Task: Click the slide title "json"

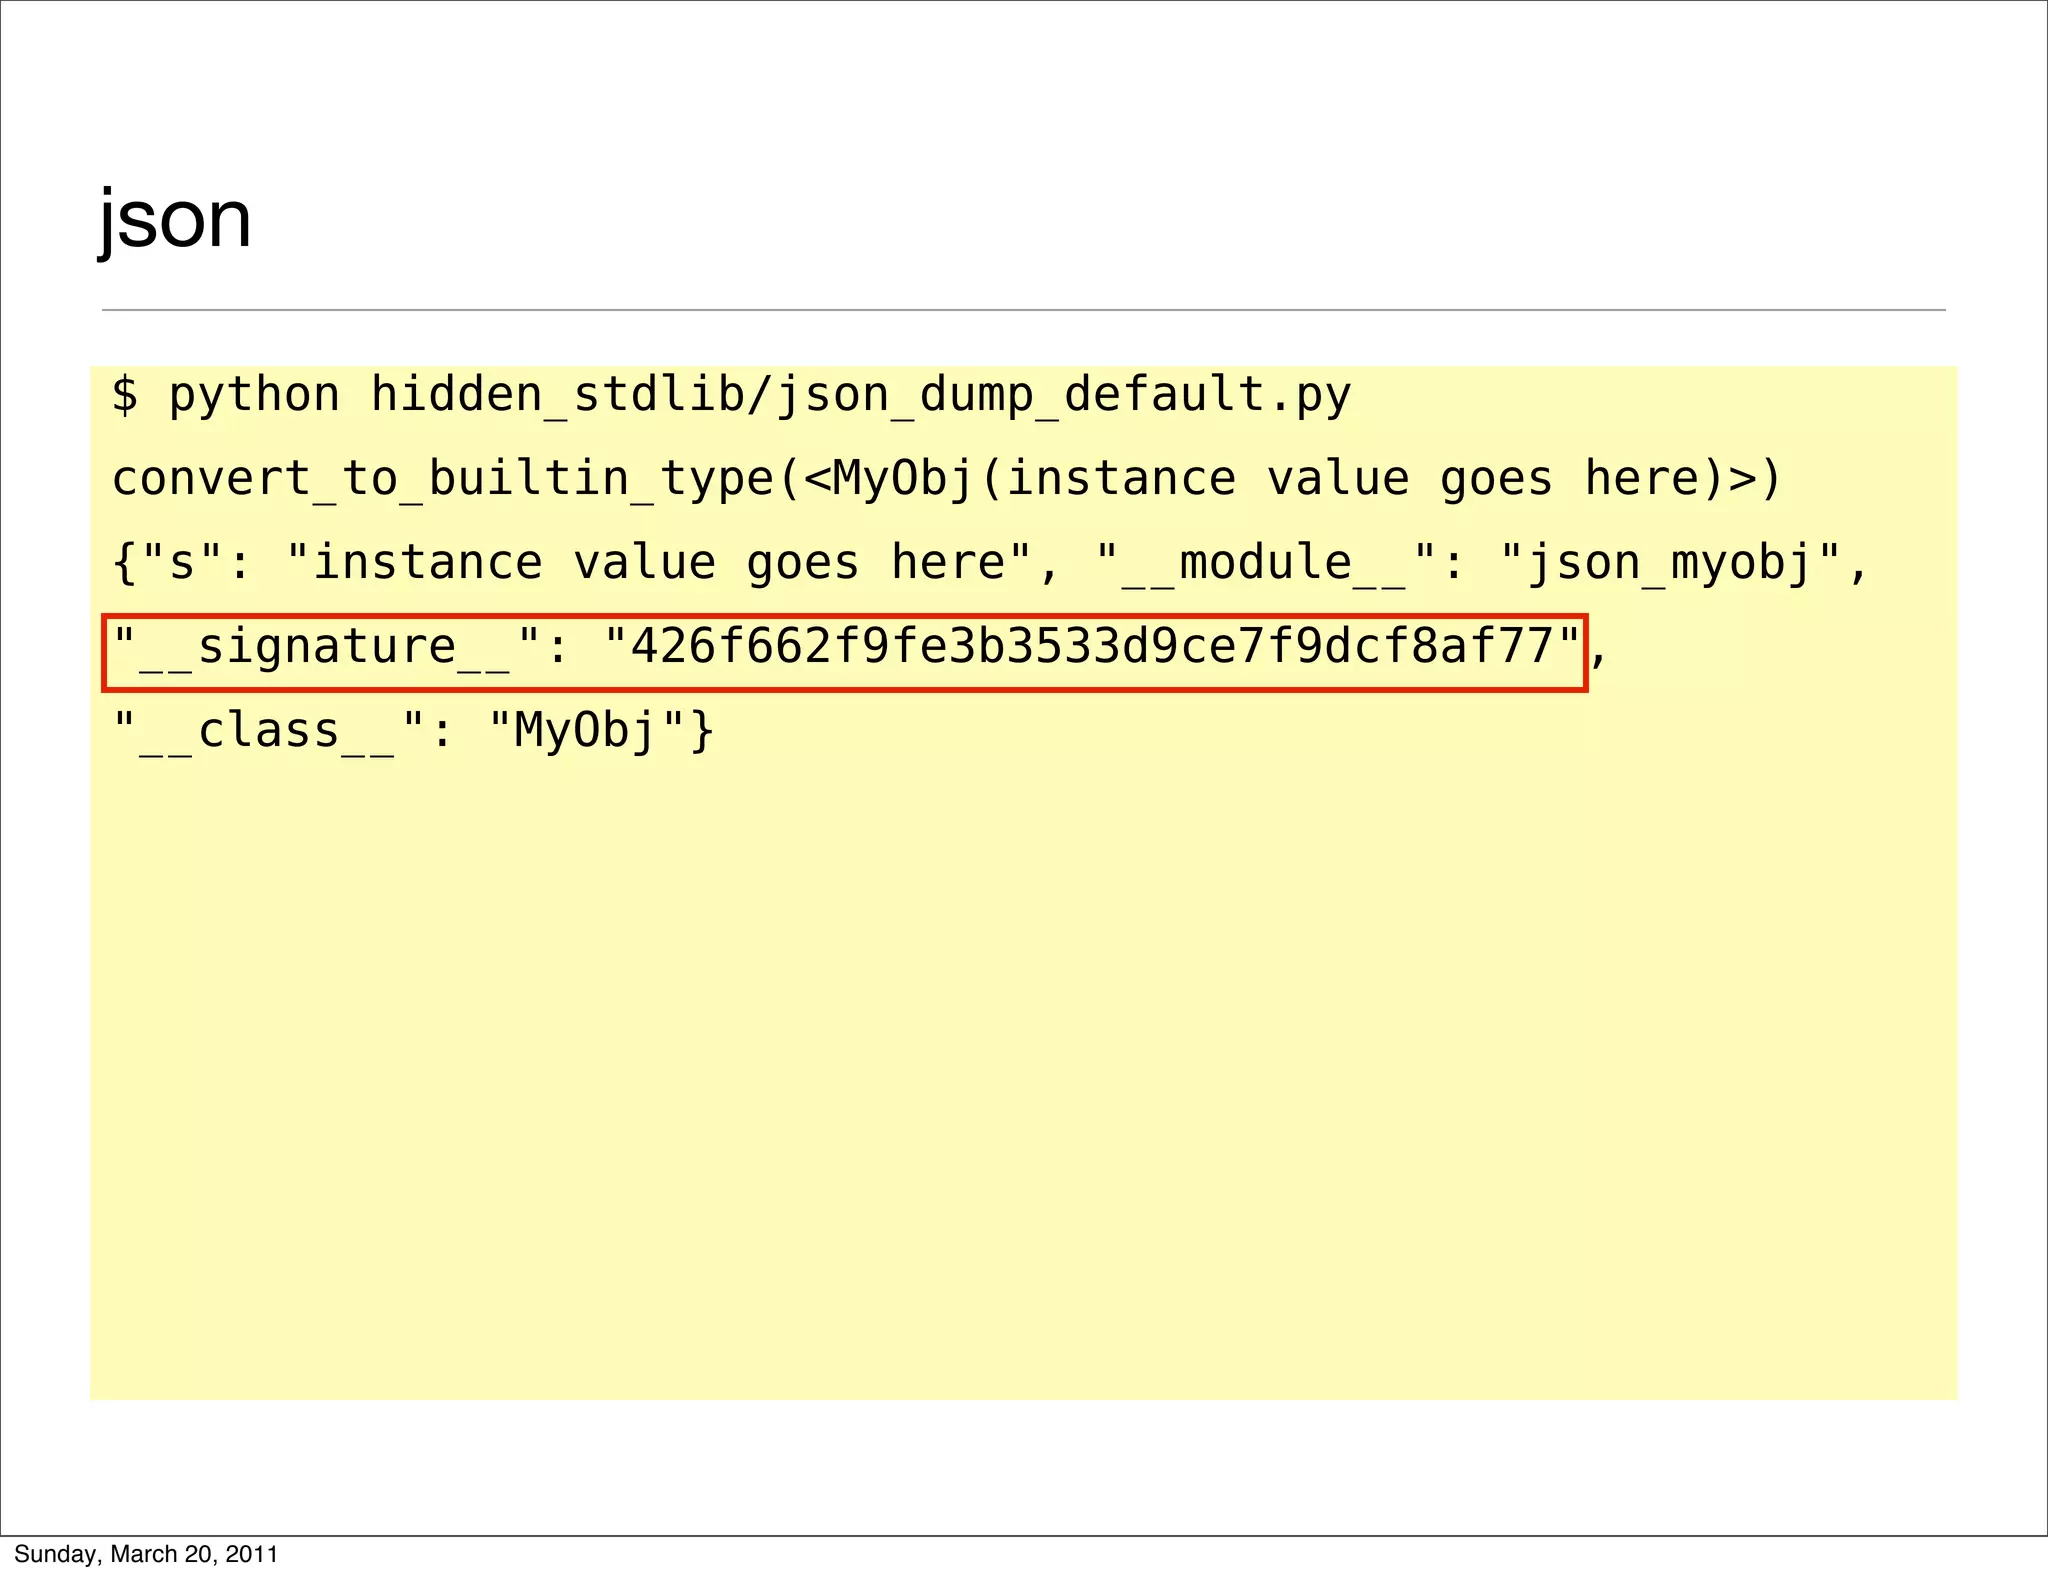Action: click(x=175, y=222)
